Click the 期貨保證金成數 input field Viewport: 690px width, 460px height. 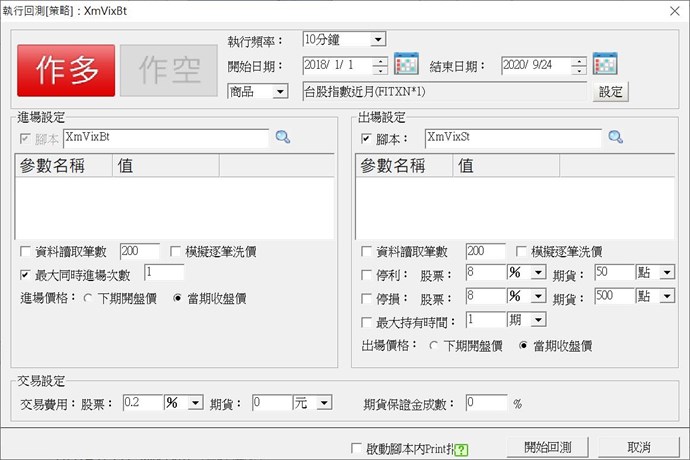point(486,403)
